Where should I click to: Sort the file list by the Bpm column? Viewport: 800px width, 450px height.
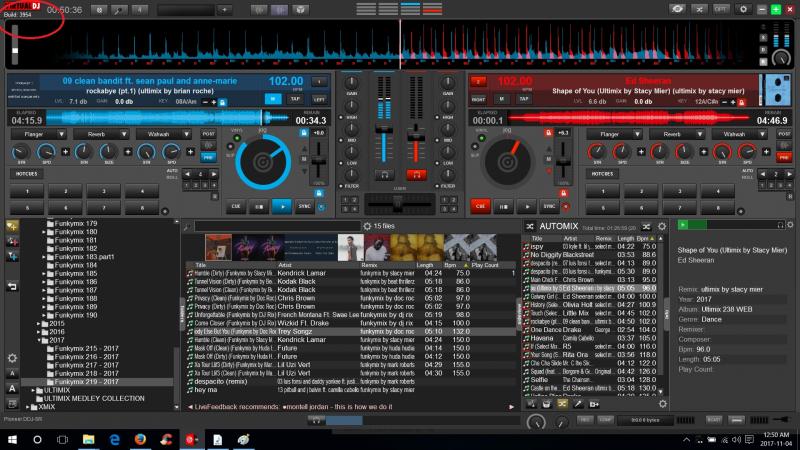point(456,265)
